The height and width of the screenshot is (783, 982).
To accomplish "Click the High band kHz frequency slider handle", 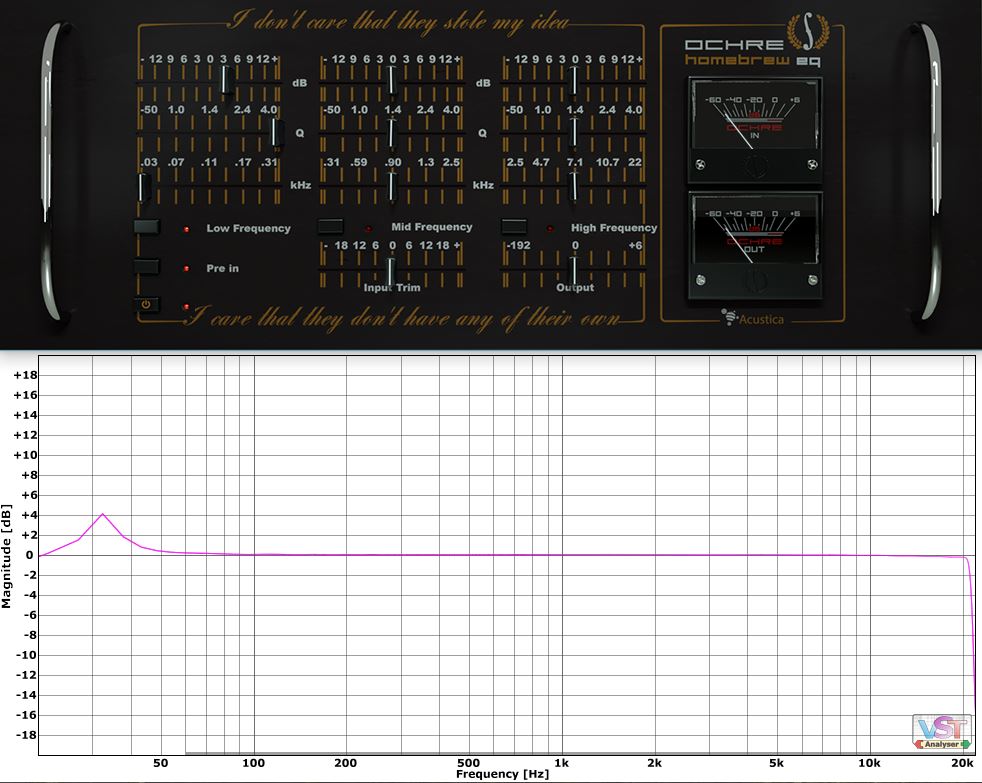I will (x=574, y=186).
